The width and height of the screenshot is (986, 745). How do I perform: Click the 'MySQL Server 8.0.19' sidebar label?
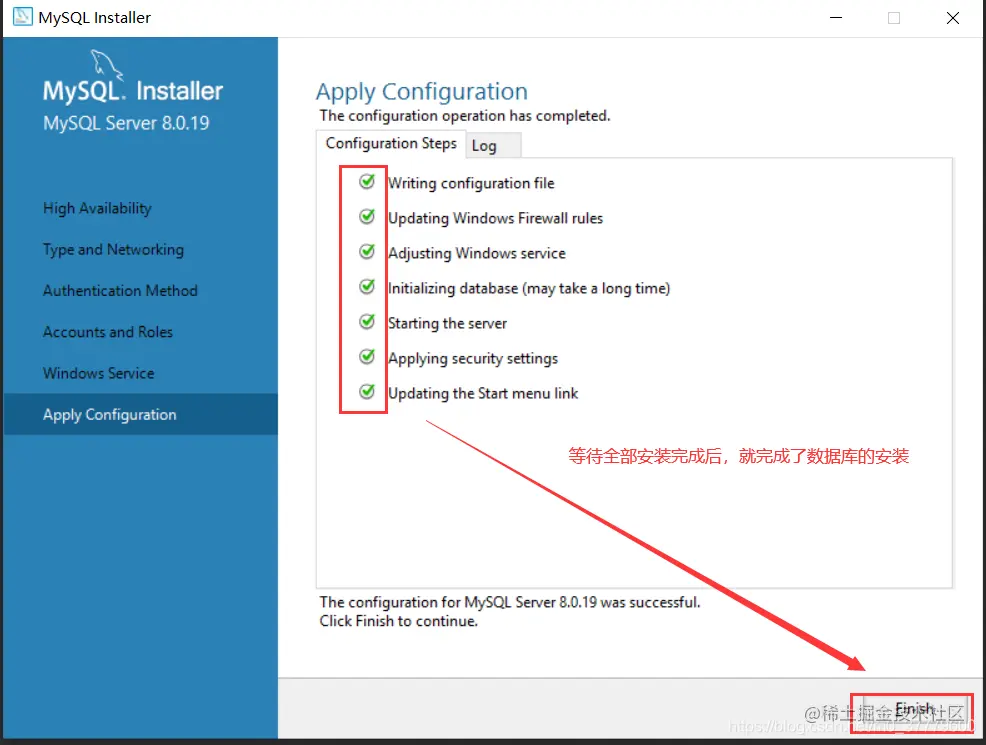(126, 123)
